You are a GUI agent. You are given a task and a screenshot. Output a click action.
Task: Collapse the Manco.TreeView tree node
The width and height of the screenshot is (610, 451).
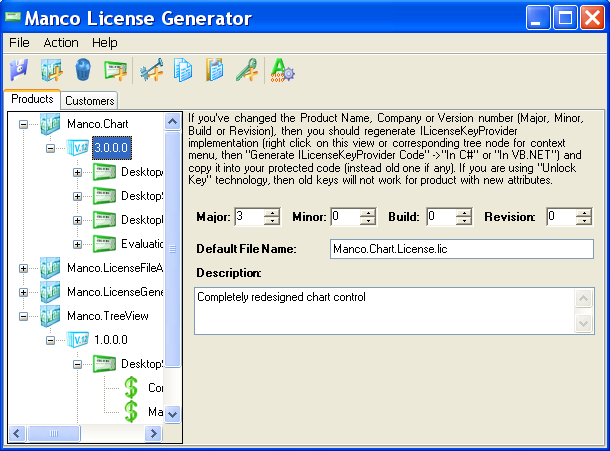point(23,316)
